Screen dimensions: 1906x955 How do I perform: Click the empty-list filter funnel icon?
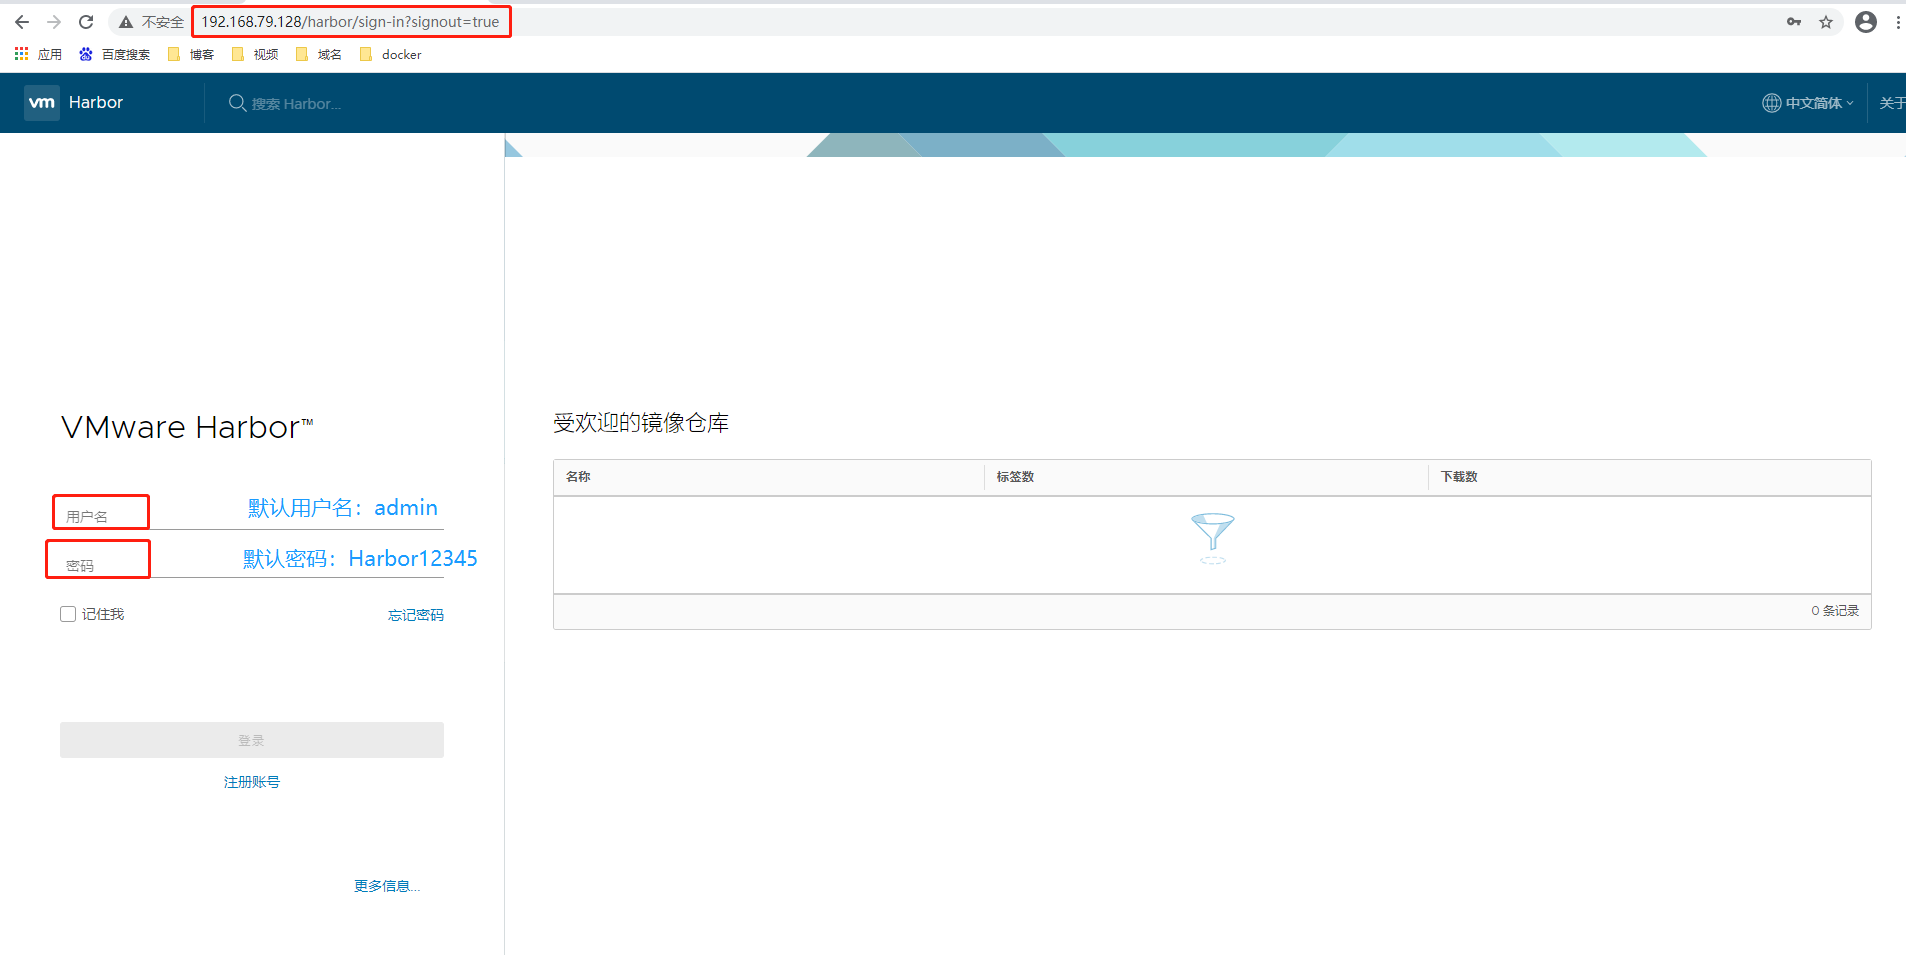pyautogui.click(x=1213, y=538)
